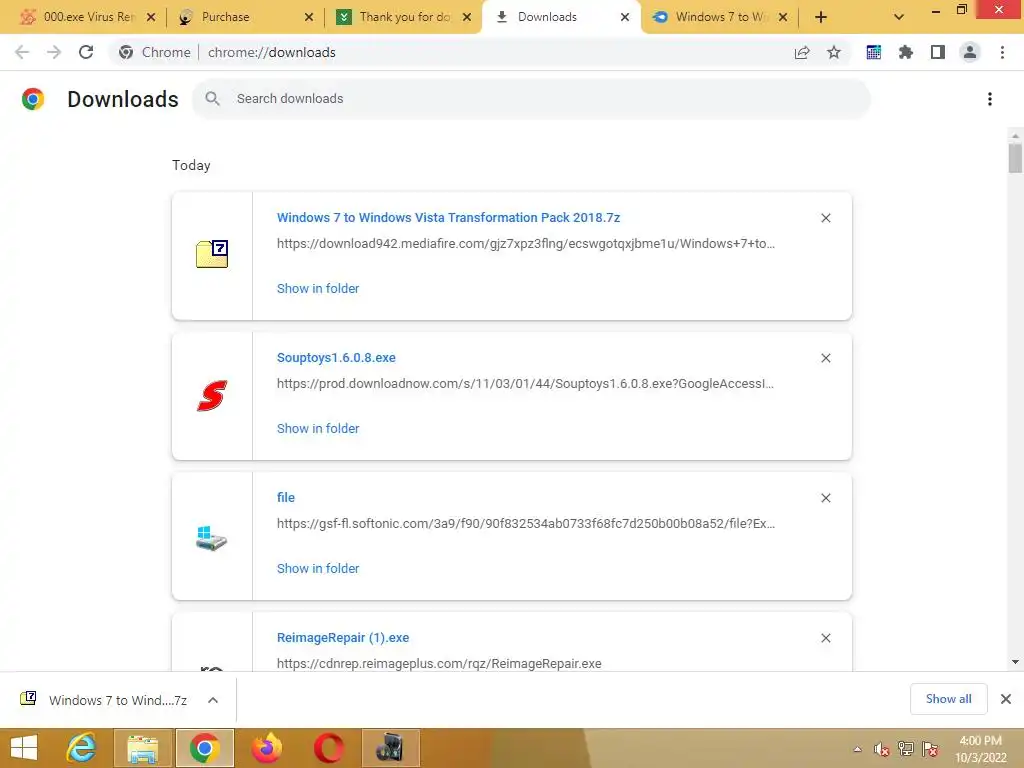Open Windows 7 to Windows Vista Transformation Pack file

pyautogui.click(x=448, y=217)
